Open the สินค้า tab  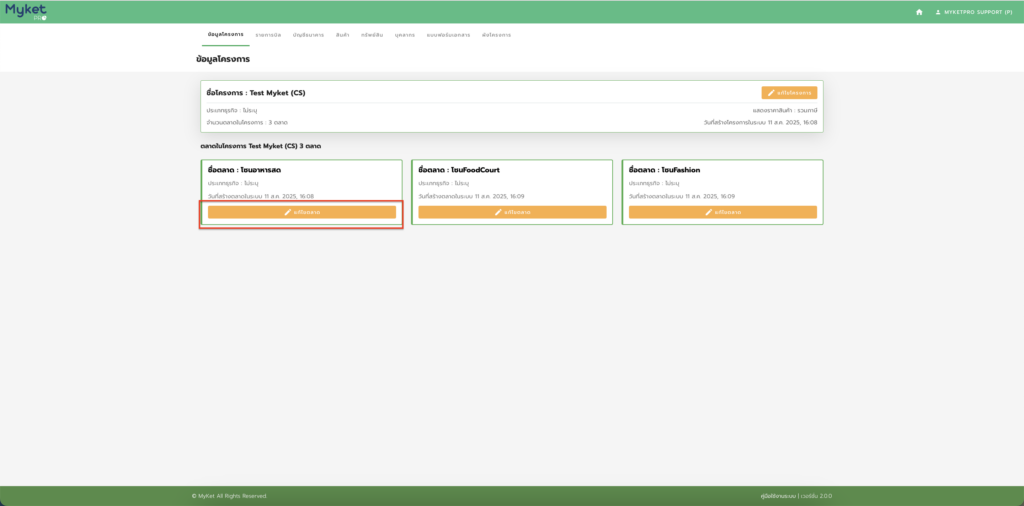tap(342, 35)
